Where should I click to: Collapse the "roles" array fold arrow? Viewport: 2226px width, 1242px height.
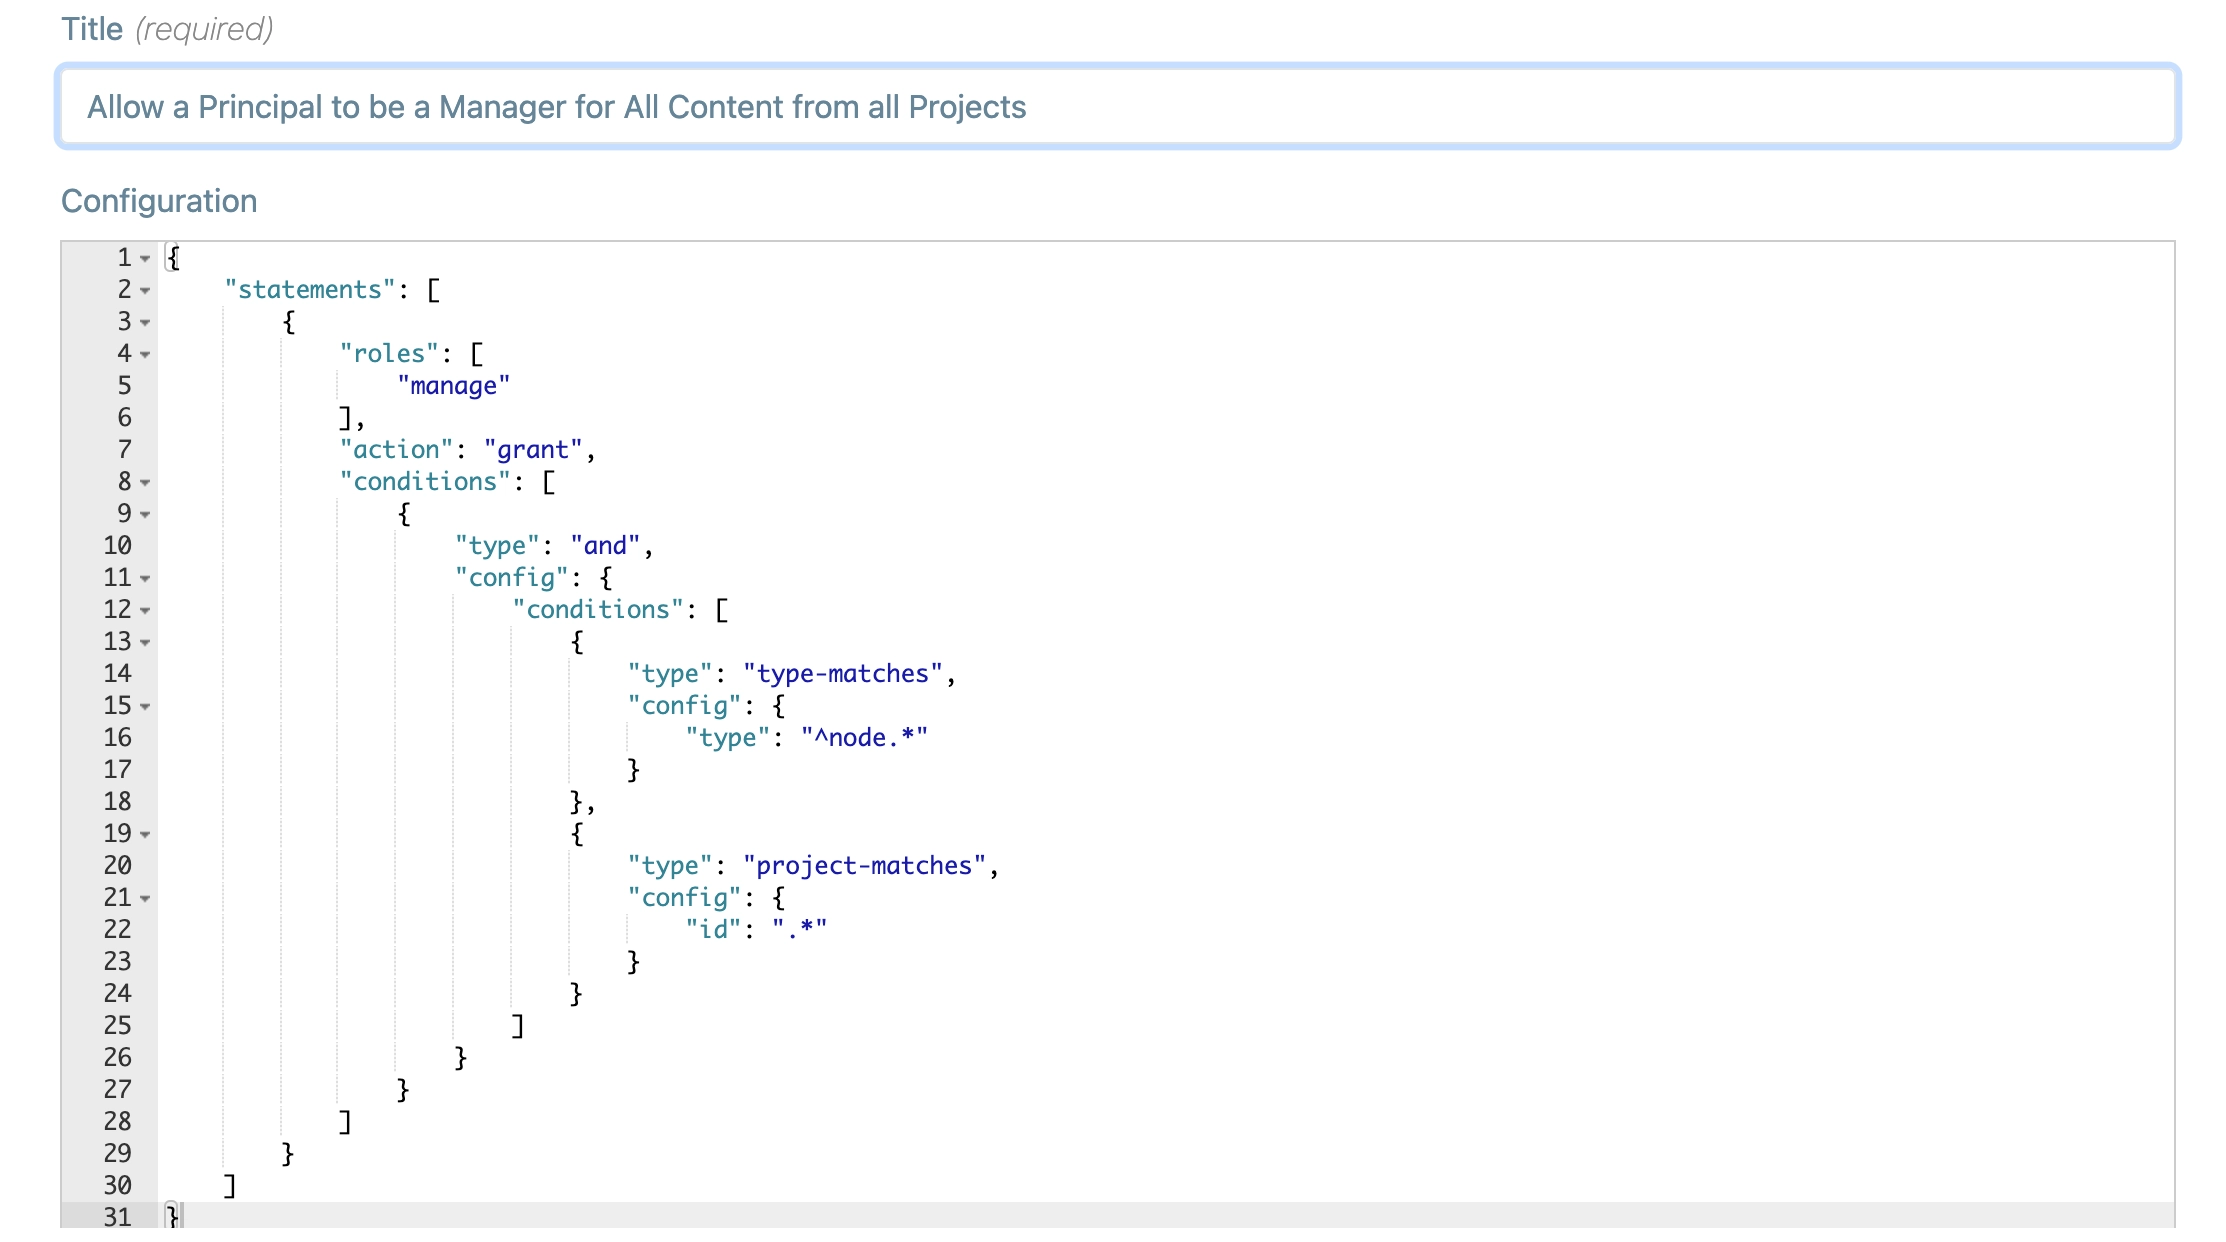click(145, 355)
